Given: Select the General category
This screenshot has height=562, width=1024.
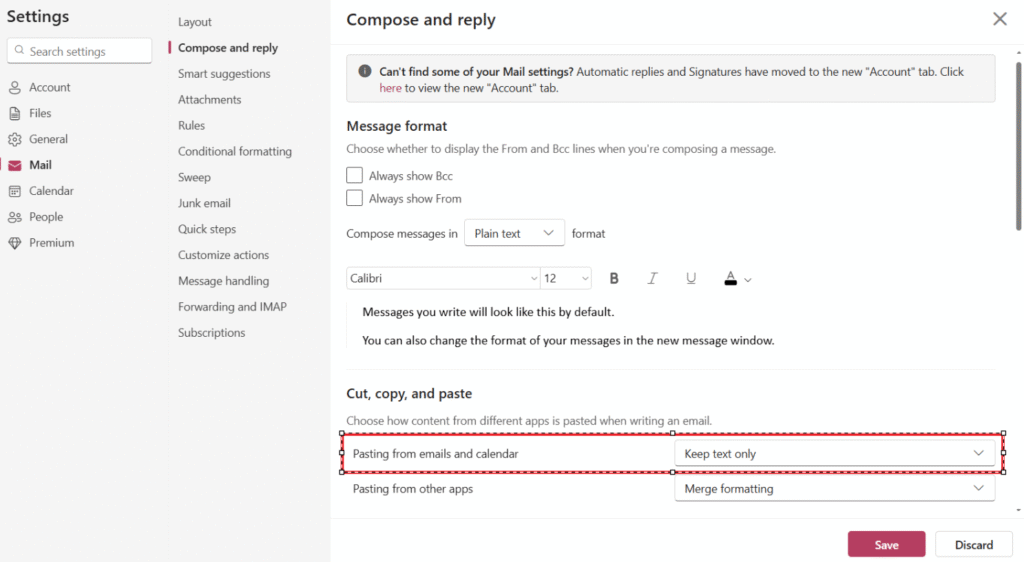Looking at the screenshot, I should (x=48, y=139).
